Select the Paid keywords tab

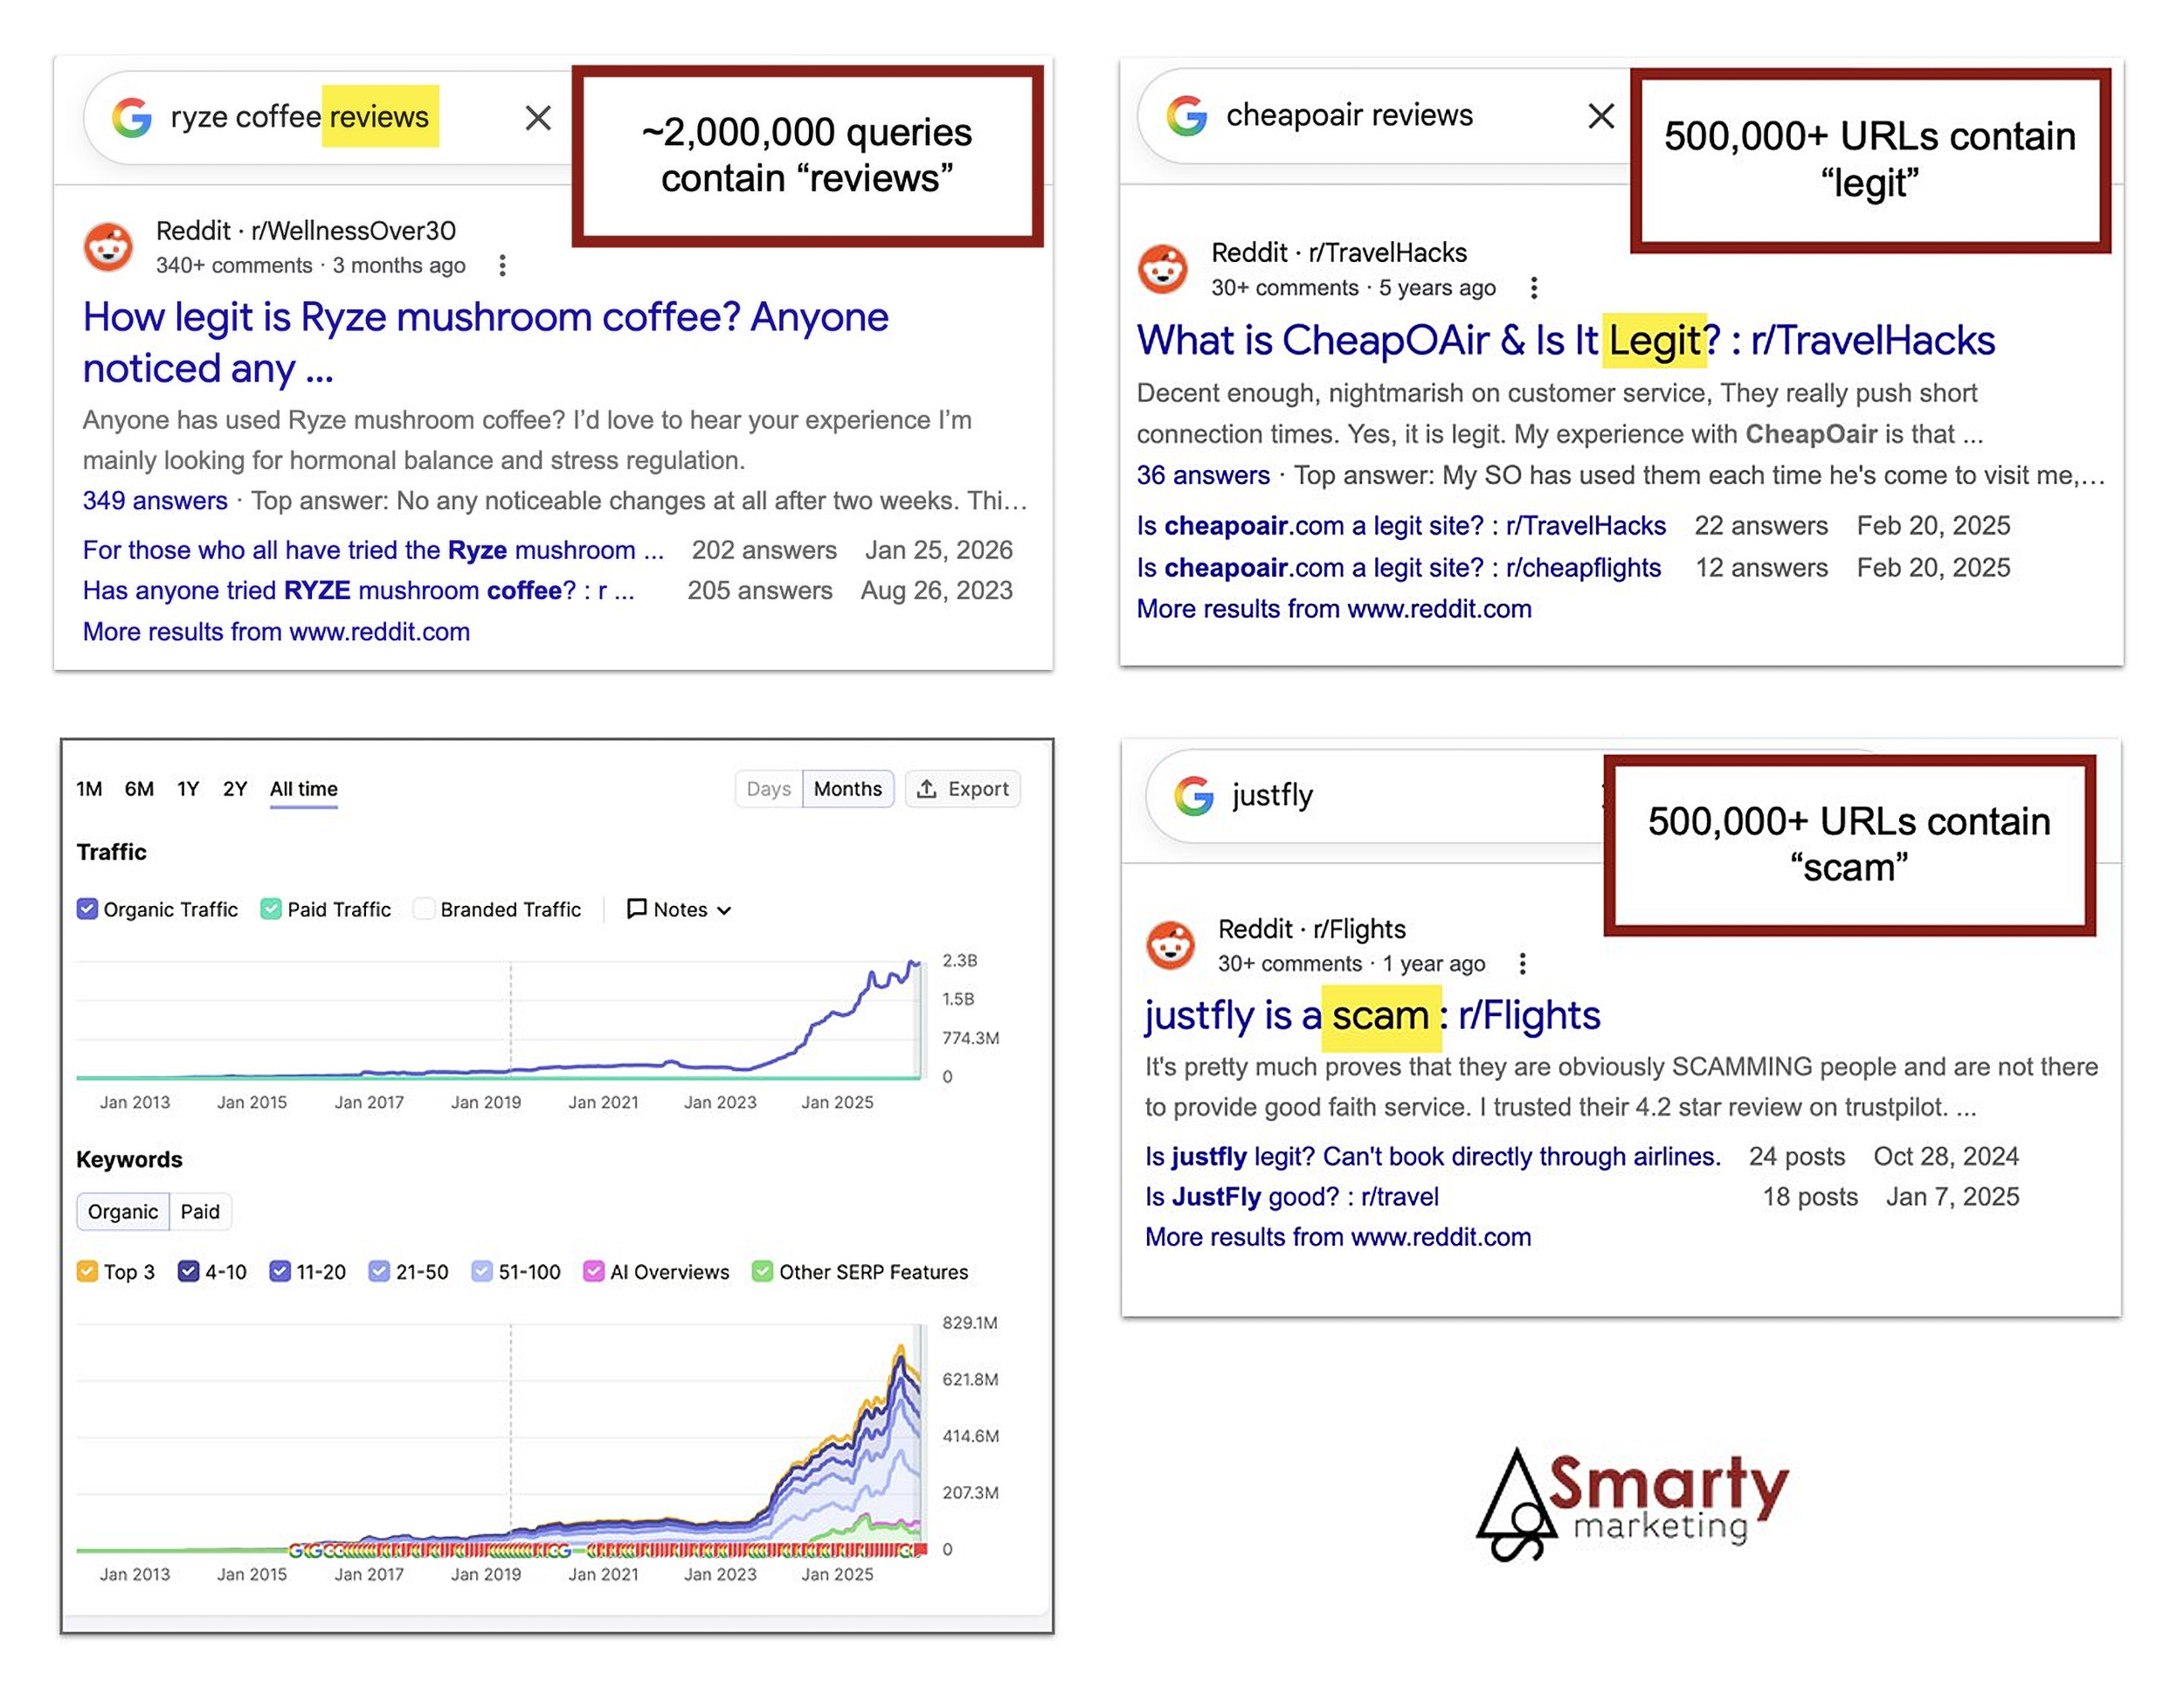tap(200, 1211)
